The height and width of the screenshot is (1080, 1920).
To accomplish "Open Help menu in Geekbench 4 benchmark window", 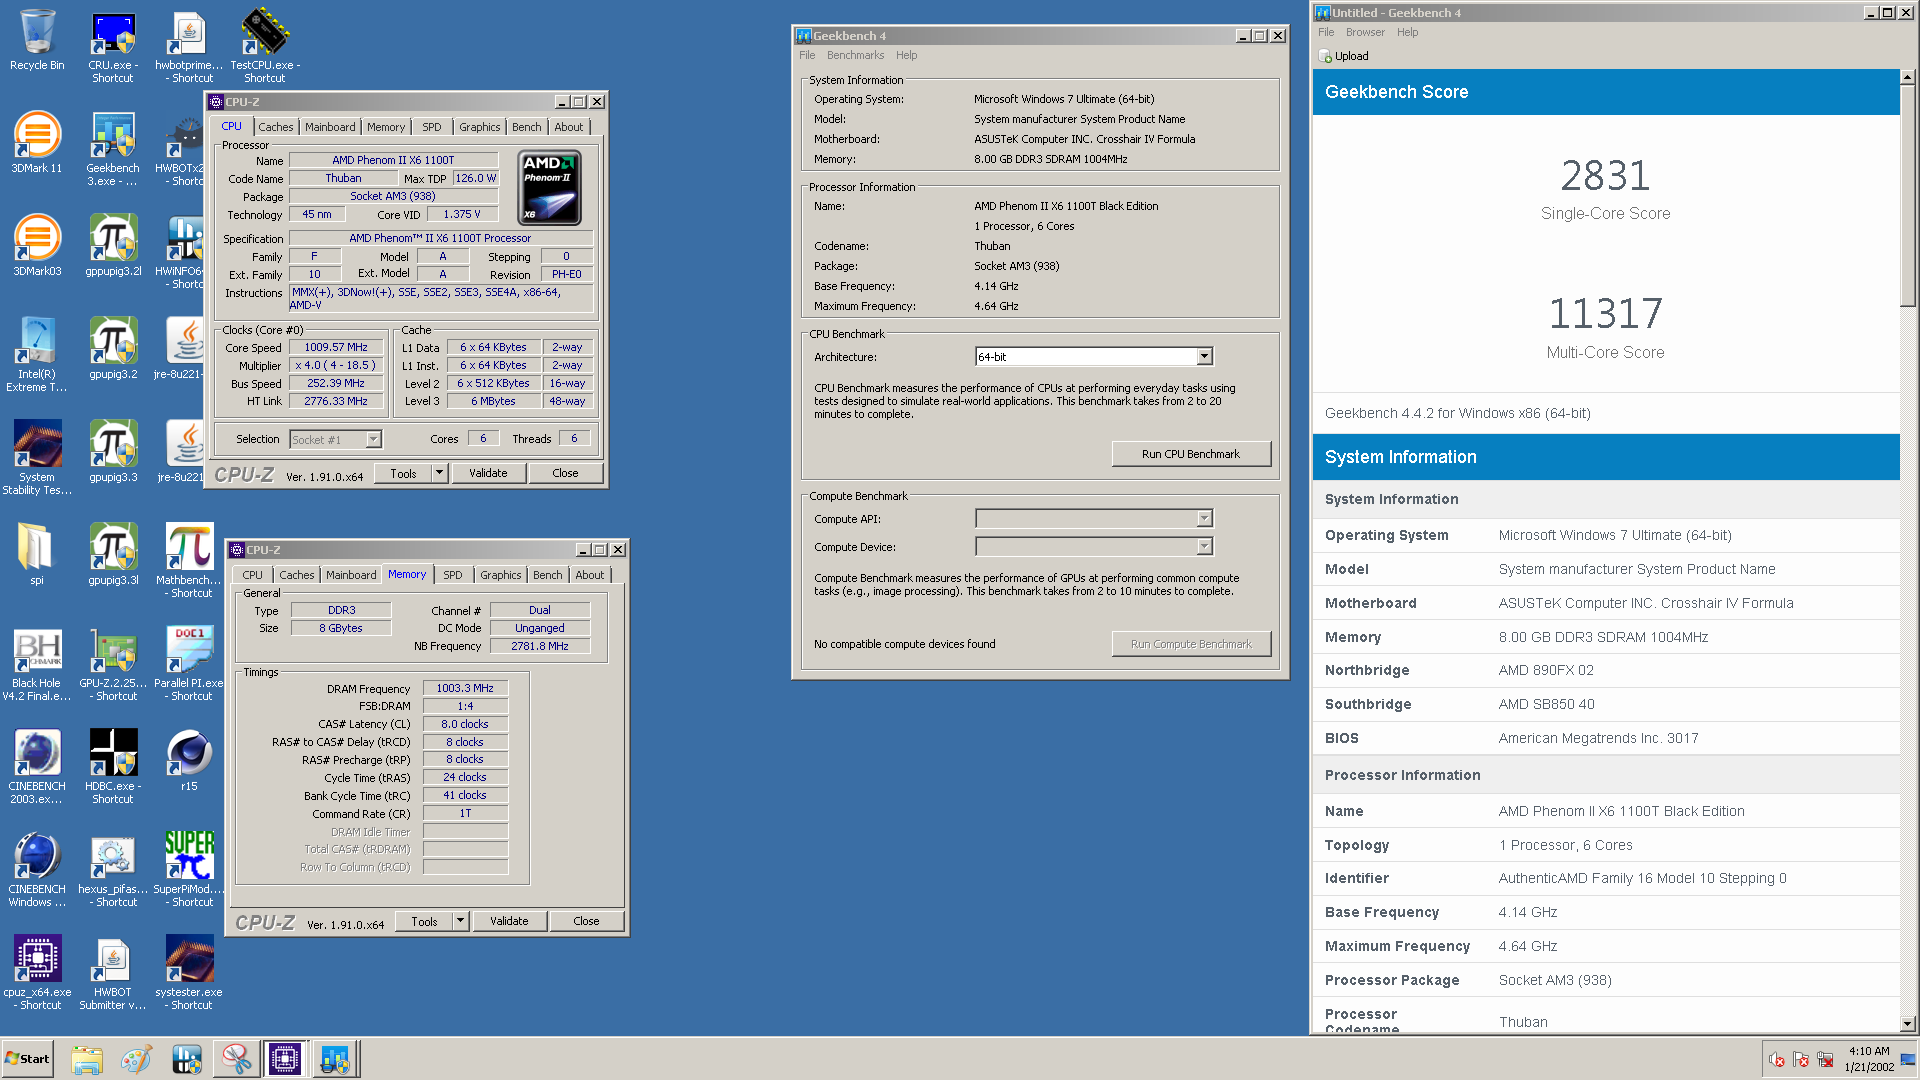I will click(x=906, y=55).
